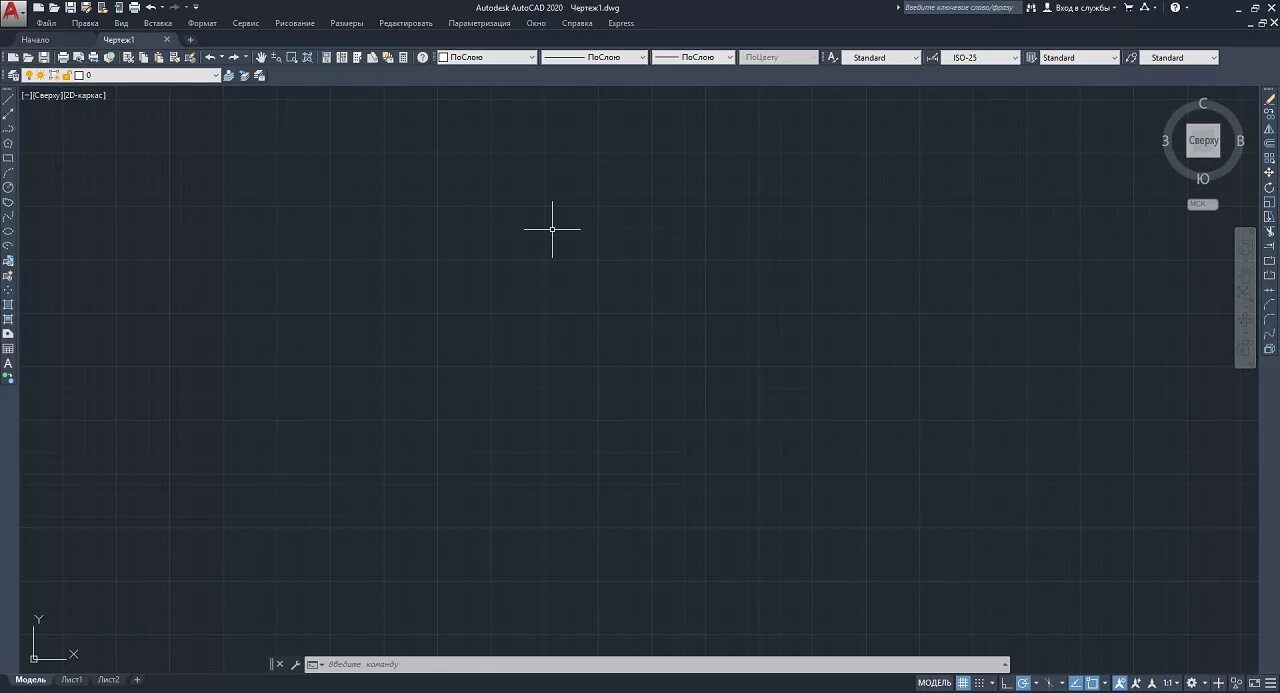Click the layer 0 color swatch
1280x693 pixels.
point(79,75)
